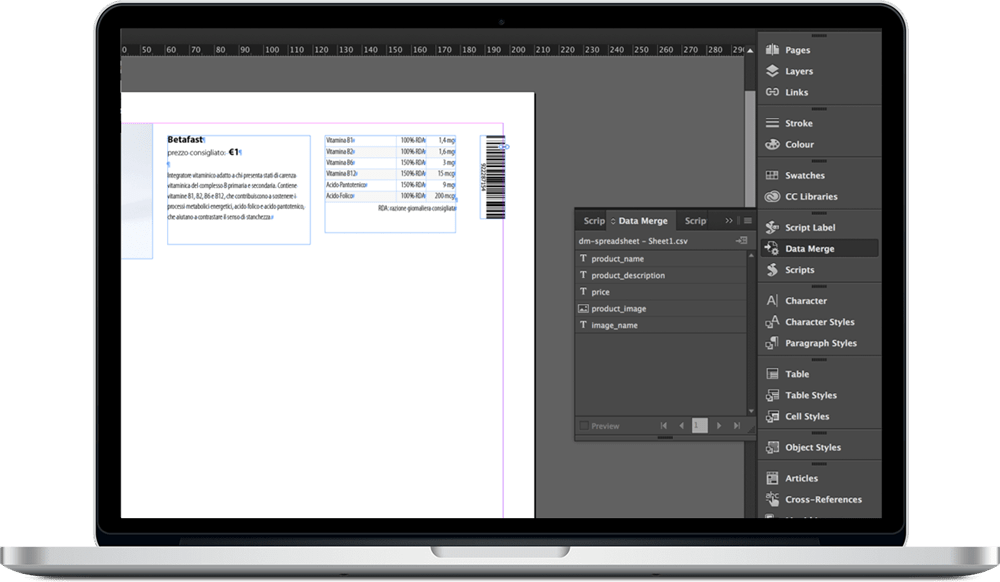Select the price data field
The width and height of the screenshot is (1000, 582).
[661, 291]
